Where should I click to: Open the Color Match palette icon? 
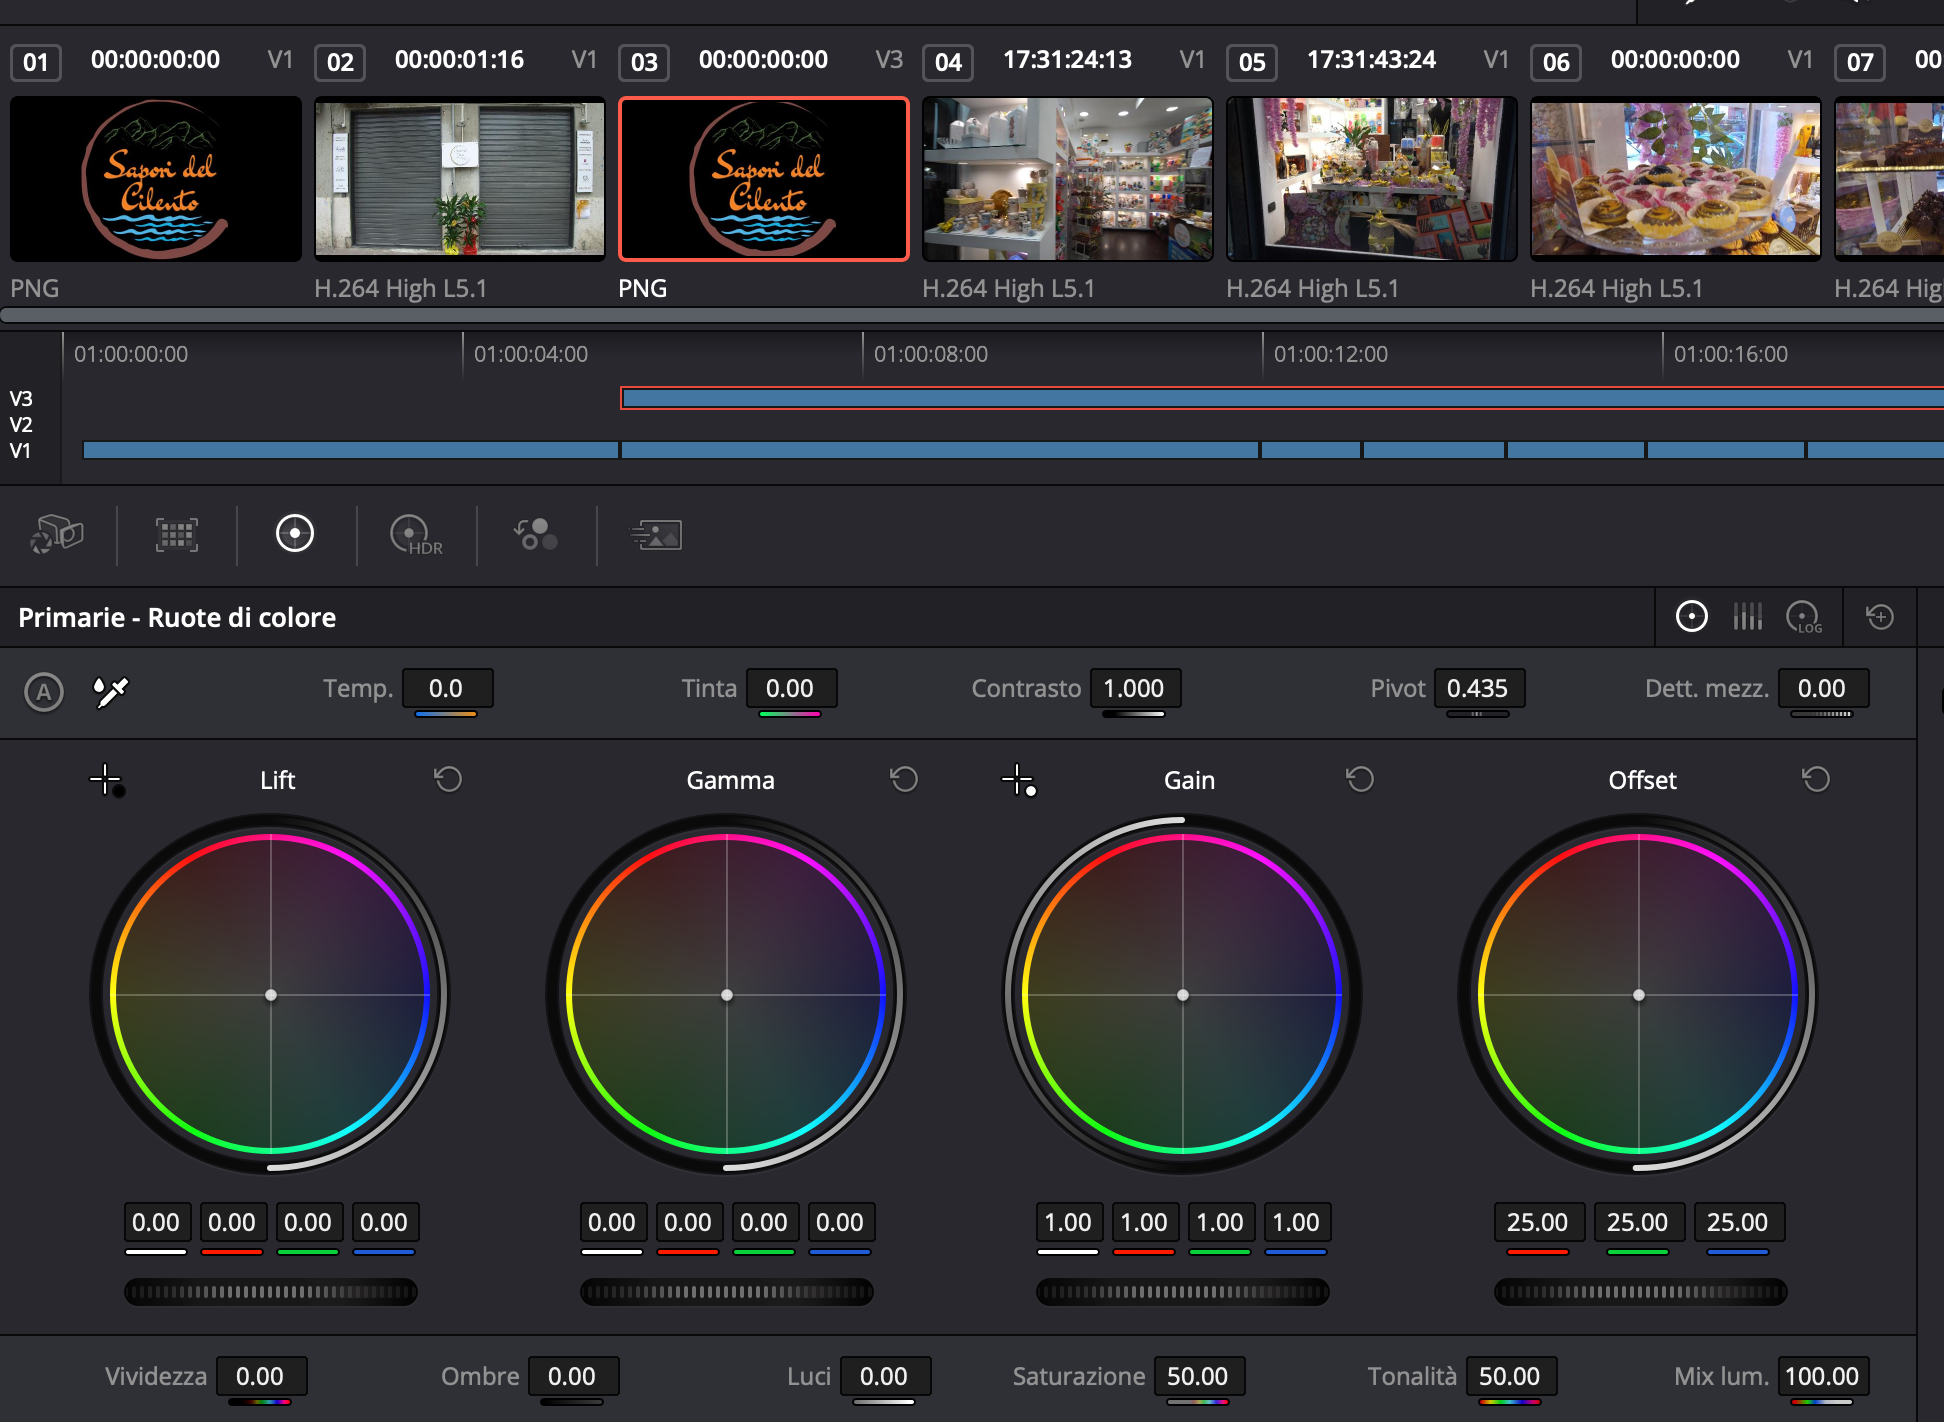tap(177, 535)
